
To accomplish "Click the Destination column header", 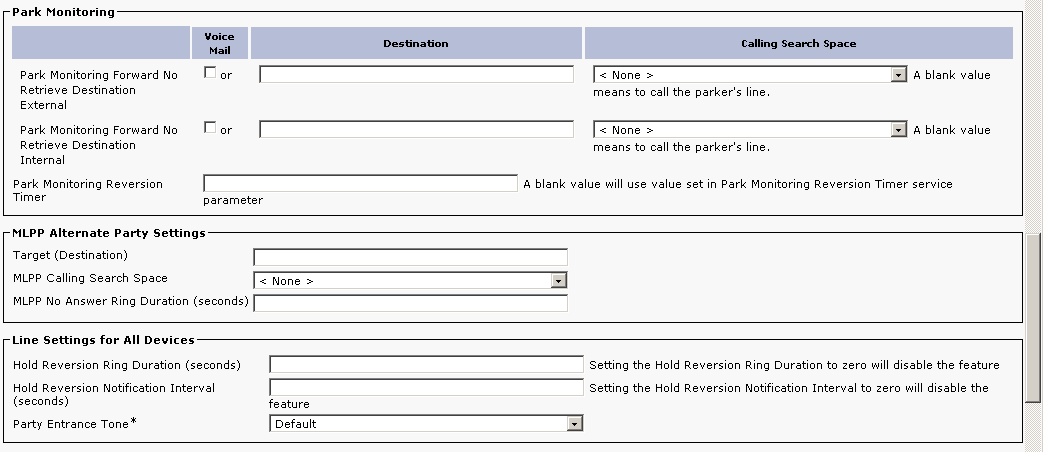I will pyautogui.click(x=416, y=43).
